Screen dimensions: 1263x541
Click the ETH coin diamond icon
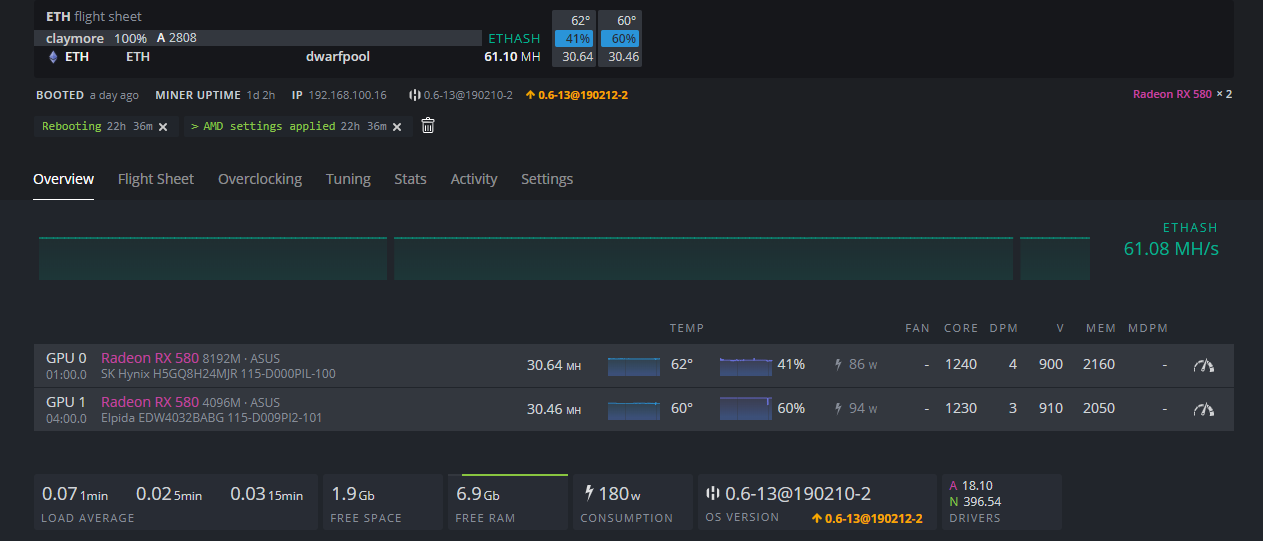pyautogui.click(x=53, y=57)
